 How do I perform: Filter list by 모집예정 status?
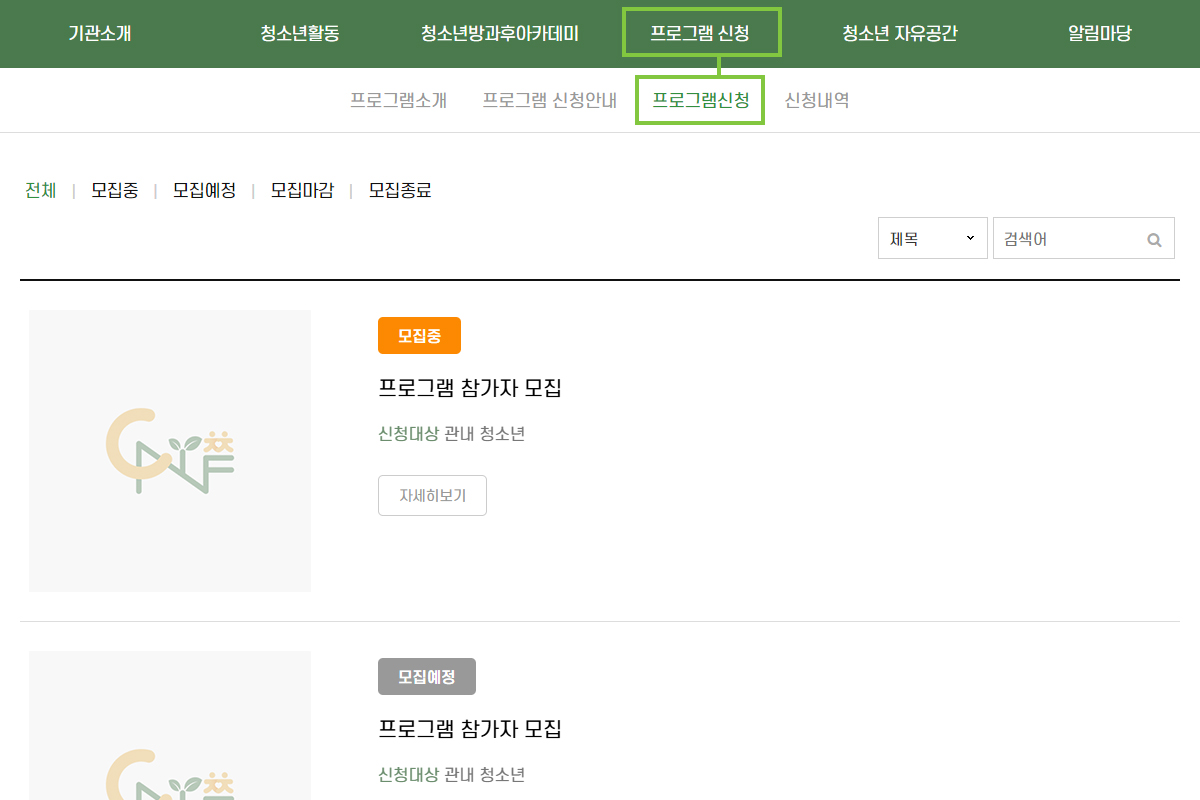205,190
